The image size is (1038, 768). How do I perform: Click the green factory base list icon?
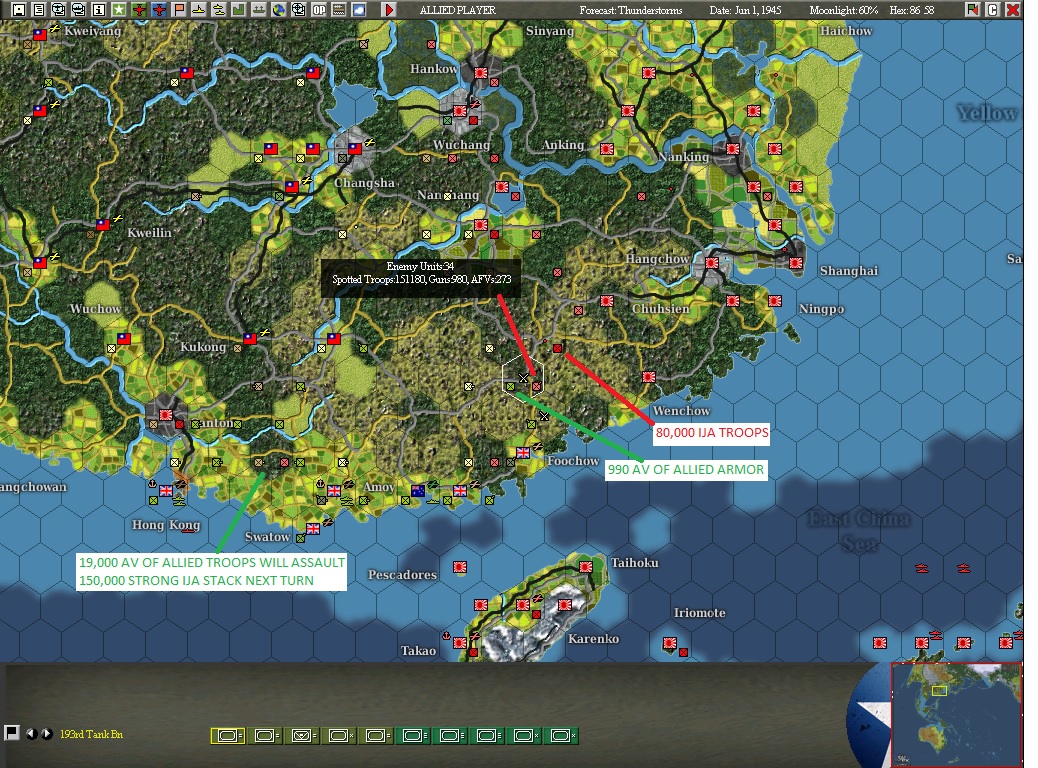pyautogui.click(x=238, y=9)
